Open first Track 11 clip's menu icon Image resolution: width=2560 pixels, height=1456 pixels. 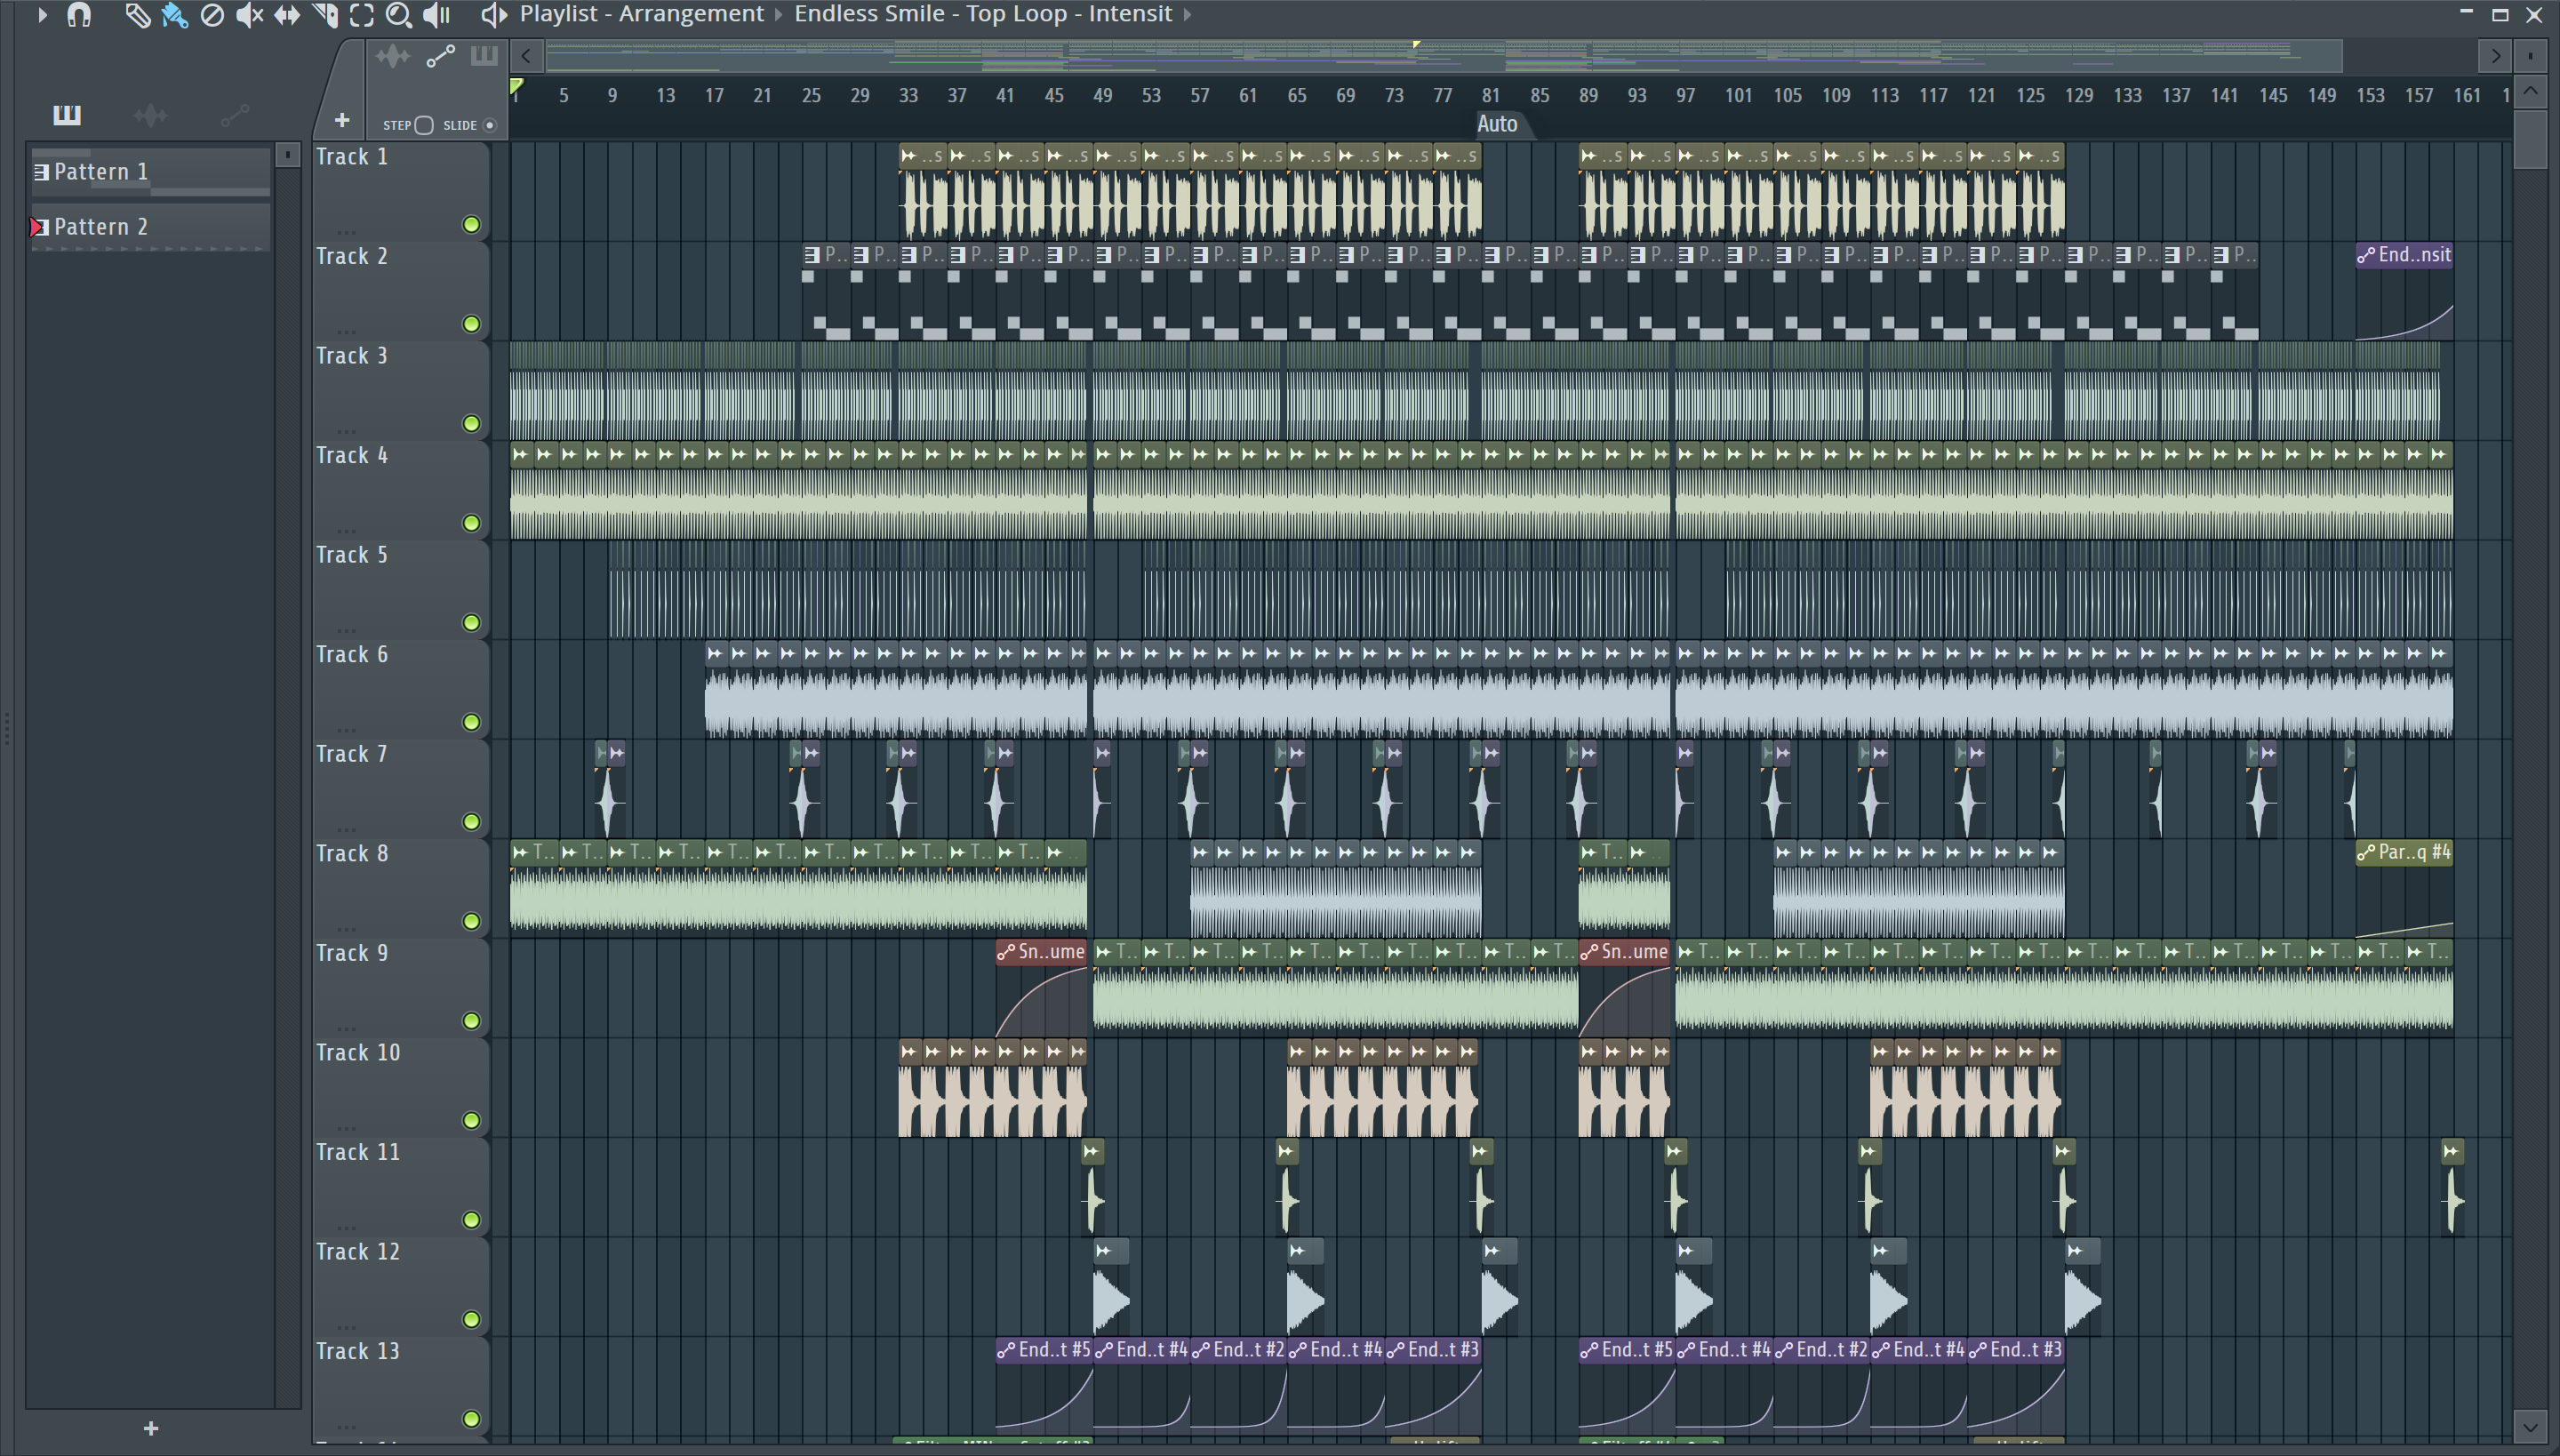(x=1091, y=1152)
